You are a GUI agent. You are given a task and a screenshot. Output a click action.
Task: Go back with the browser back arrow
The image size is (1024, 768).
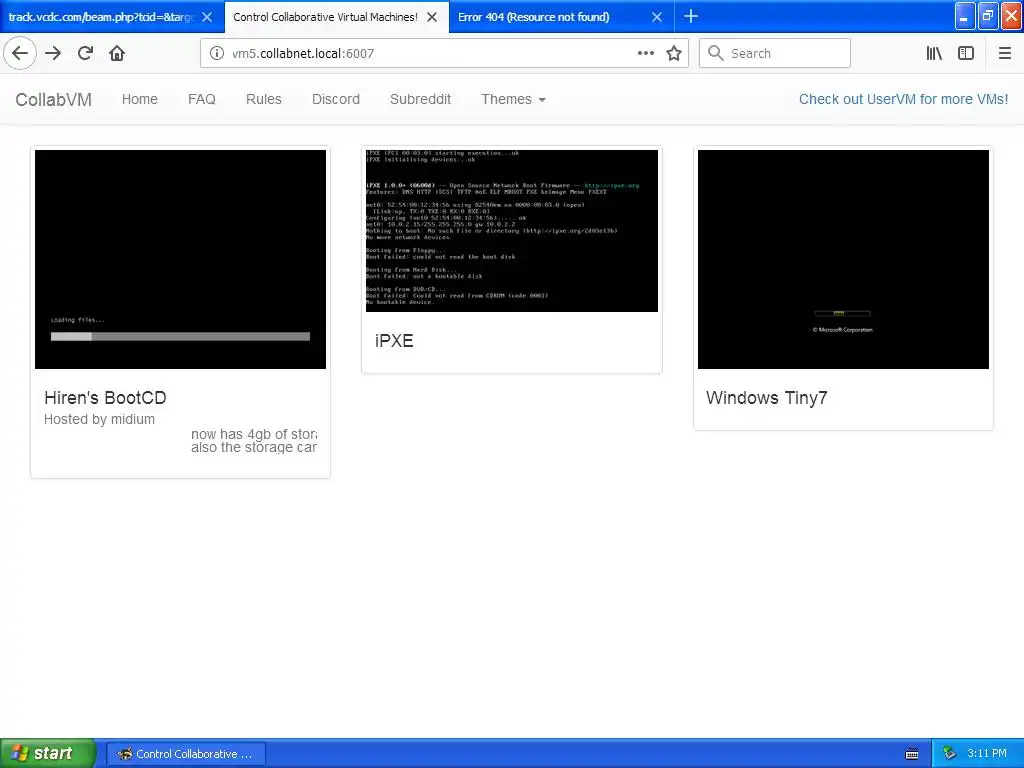point(20,53)
